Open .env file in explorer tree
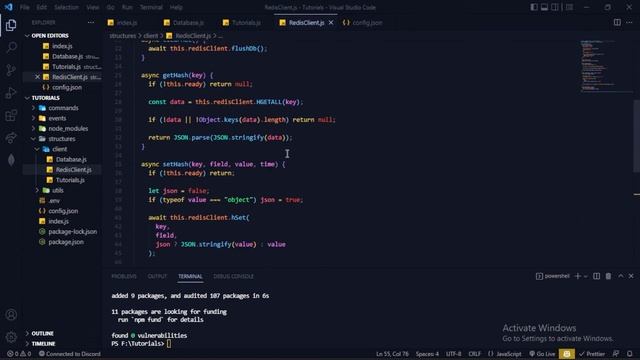Viewport: 640px width, 360px height. [x=54, y=201]
